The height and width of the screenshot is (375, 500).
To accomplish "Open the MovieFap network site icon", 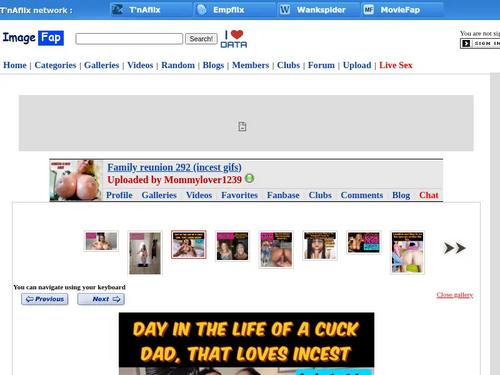I will 368,10.
